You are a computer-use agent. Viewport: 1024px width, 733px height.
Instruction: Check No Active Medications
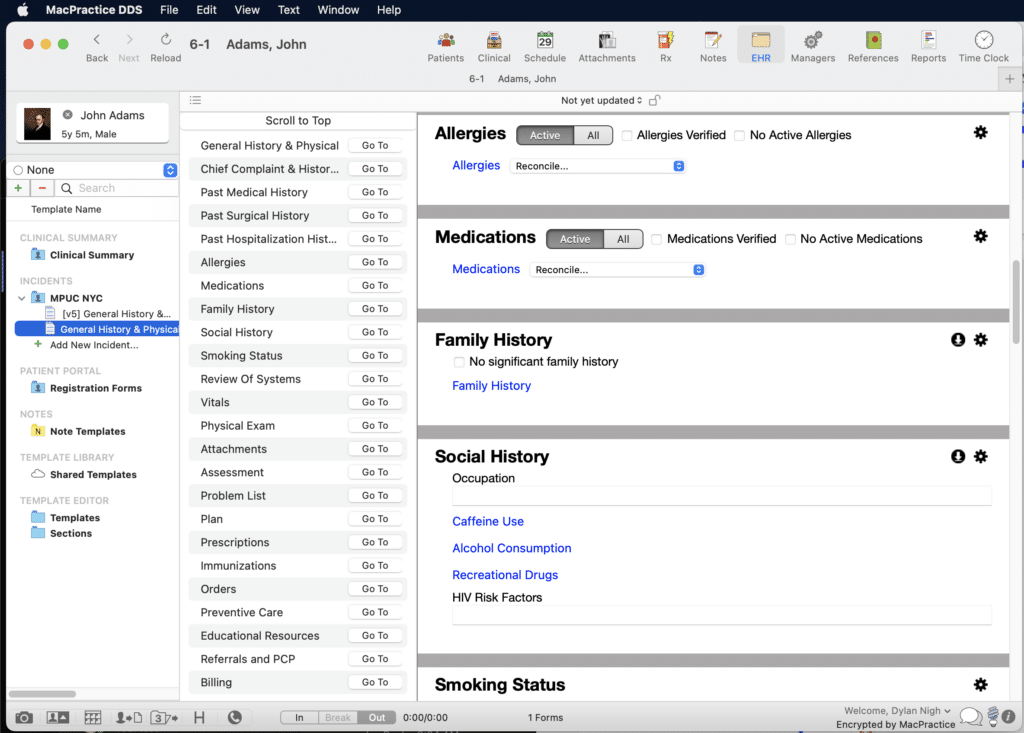coord(790,239)
